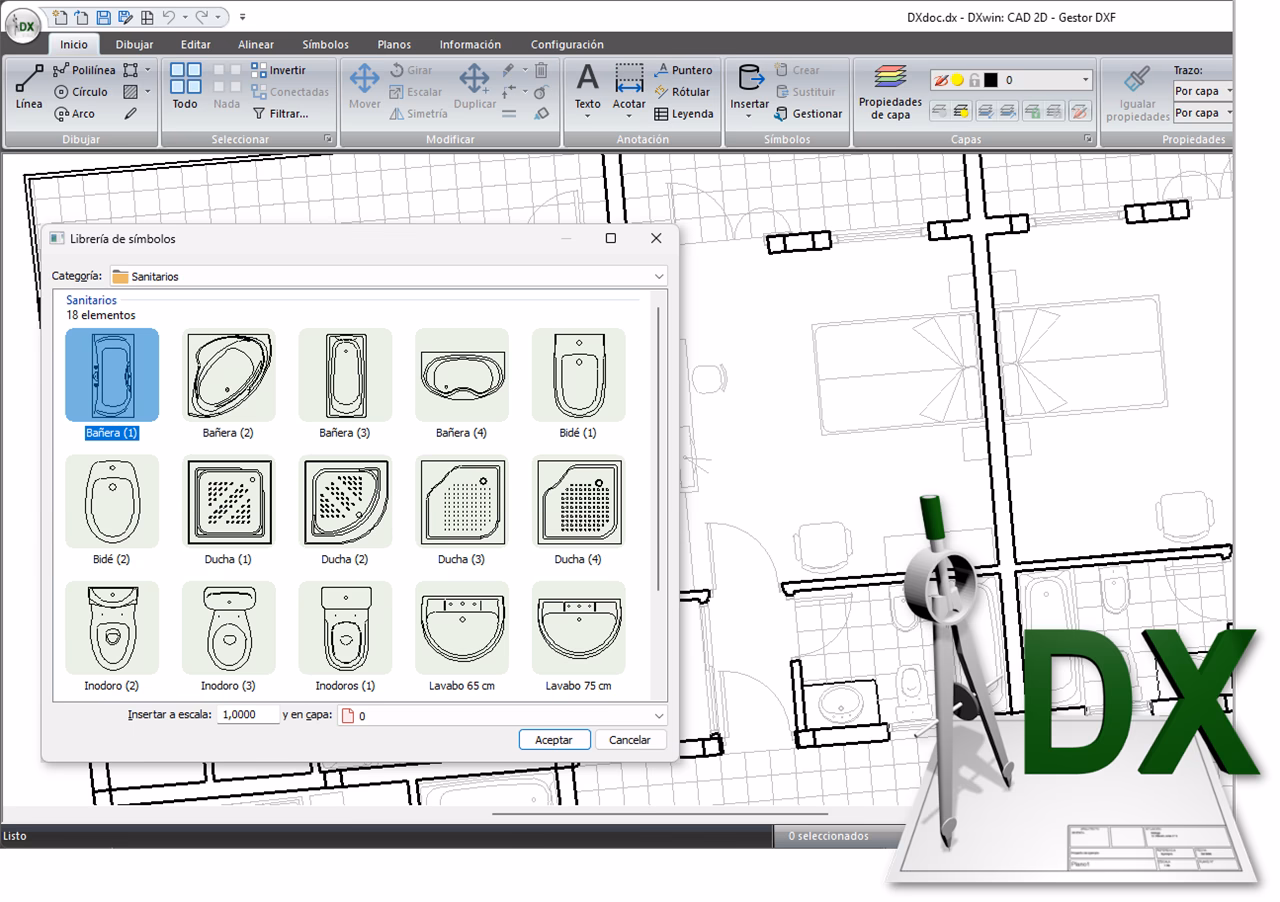This screenshot has height=902, width=1280.
Task: Open the Undo history dropdown arrow
Action: pyautogui.click(x=183, y=17)
